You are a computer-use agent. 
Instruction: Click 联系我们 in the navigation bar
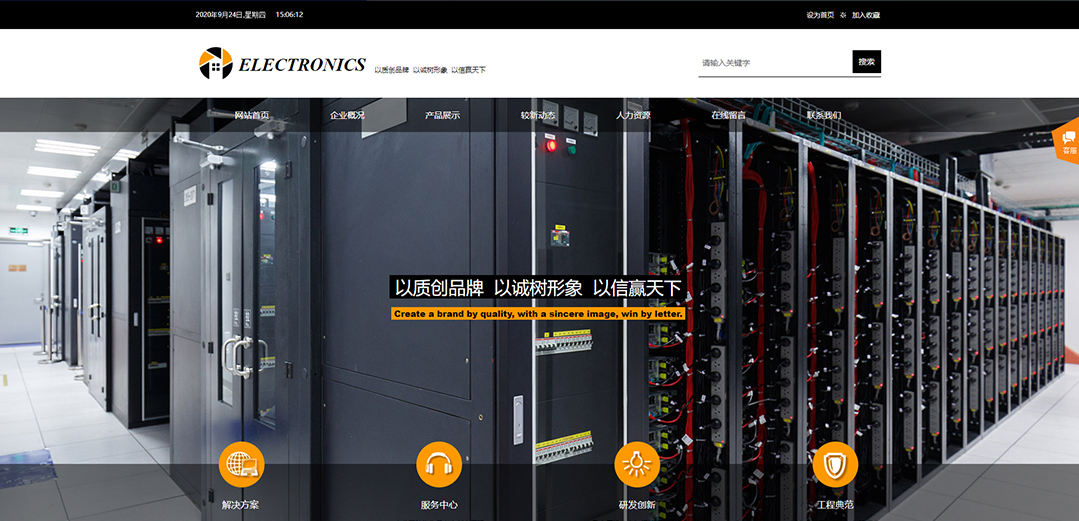tap(824, 115)
